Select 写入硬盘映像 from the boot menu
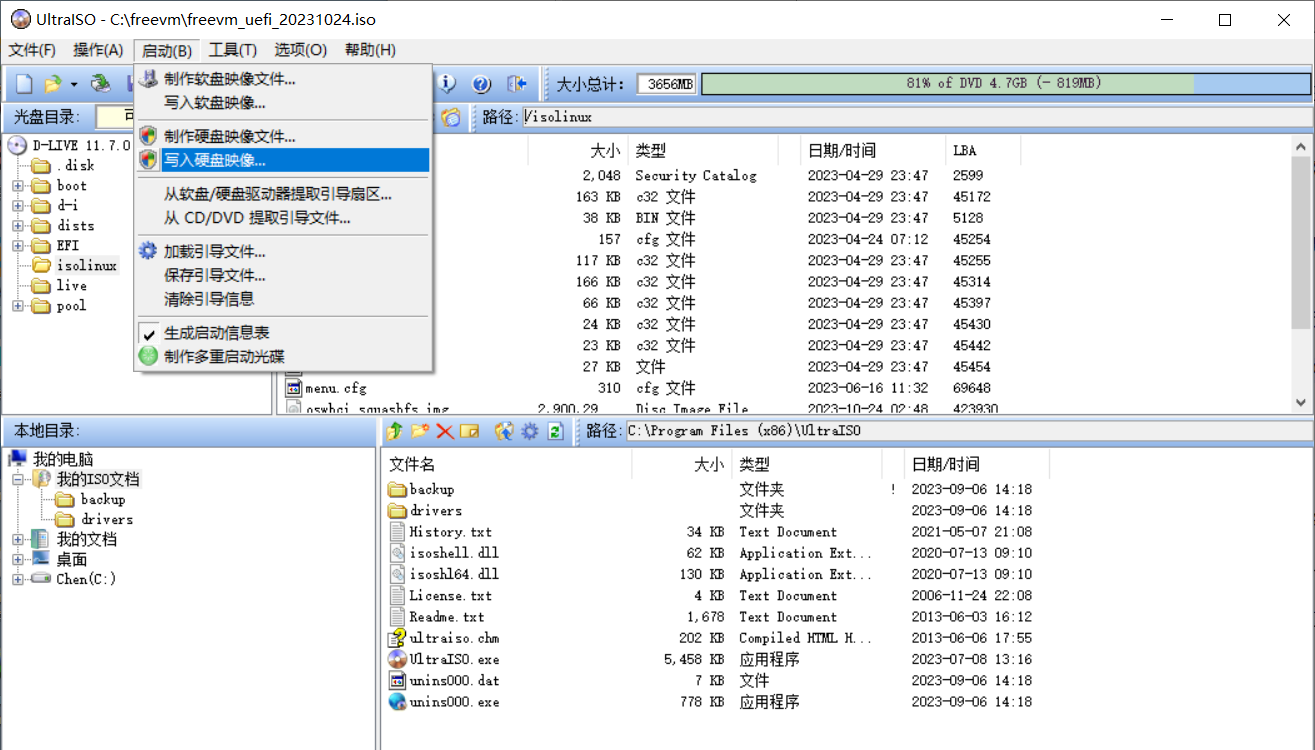Image resolution: width=1315 pixels, height=750 pixels. point(215,160)
